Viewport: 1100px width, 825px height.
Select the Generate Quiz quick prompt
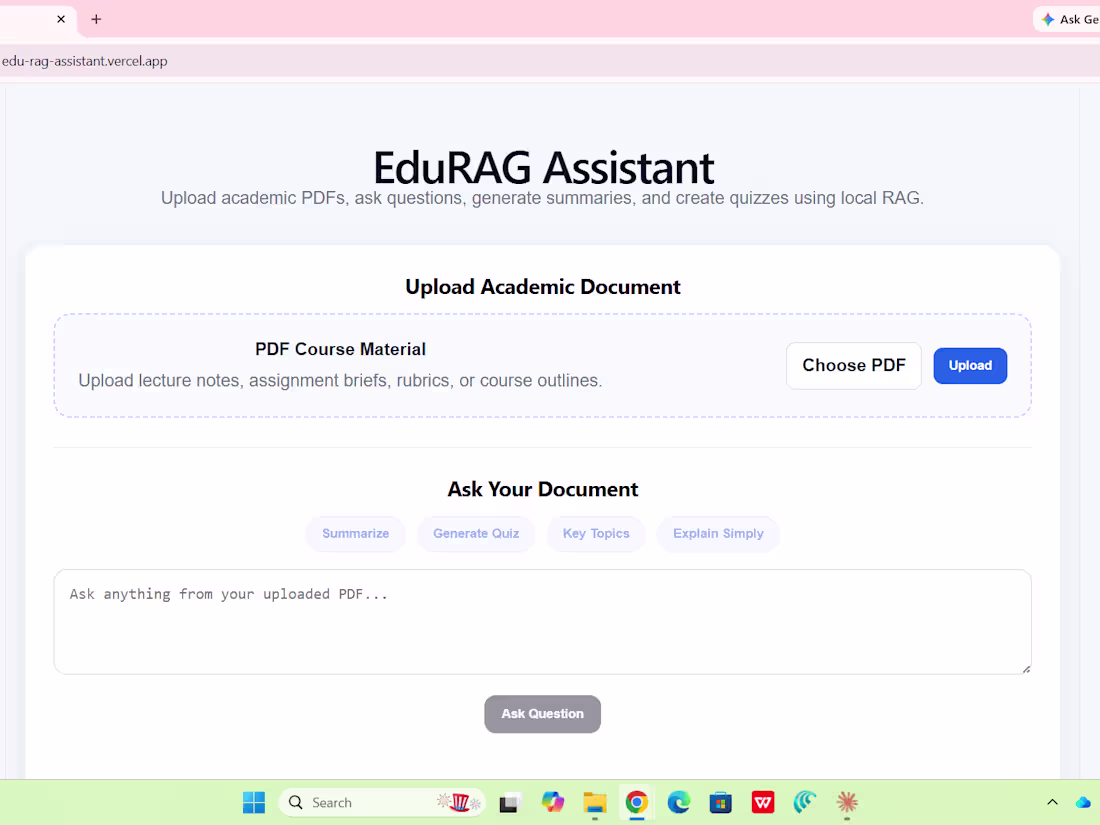click(476, 534)
